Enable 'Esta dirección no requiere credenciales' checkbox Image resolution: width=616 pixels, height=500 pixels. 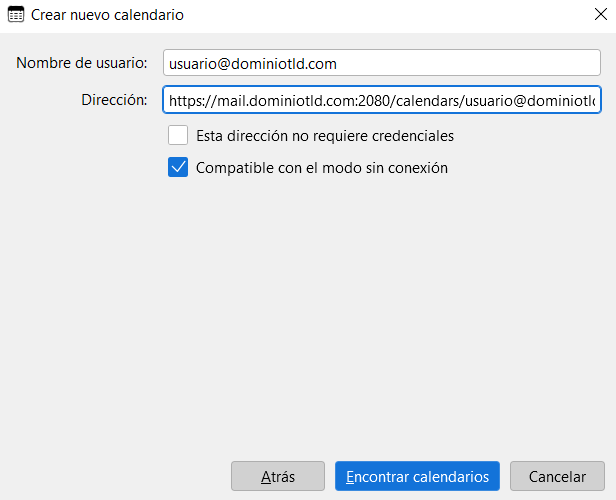pyautogui.click(x=178, y=135)
